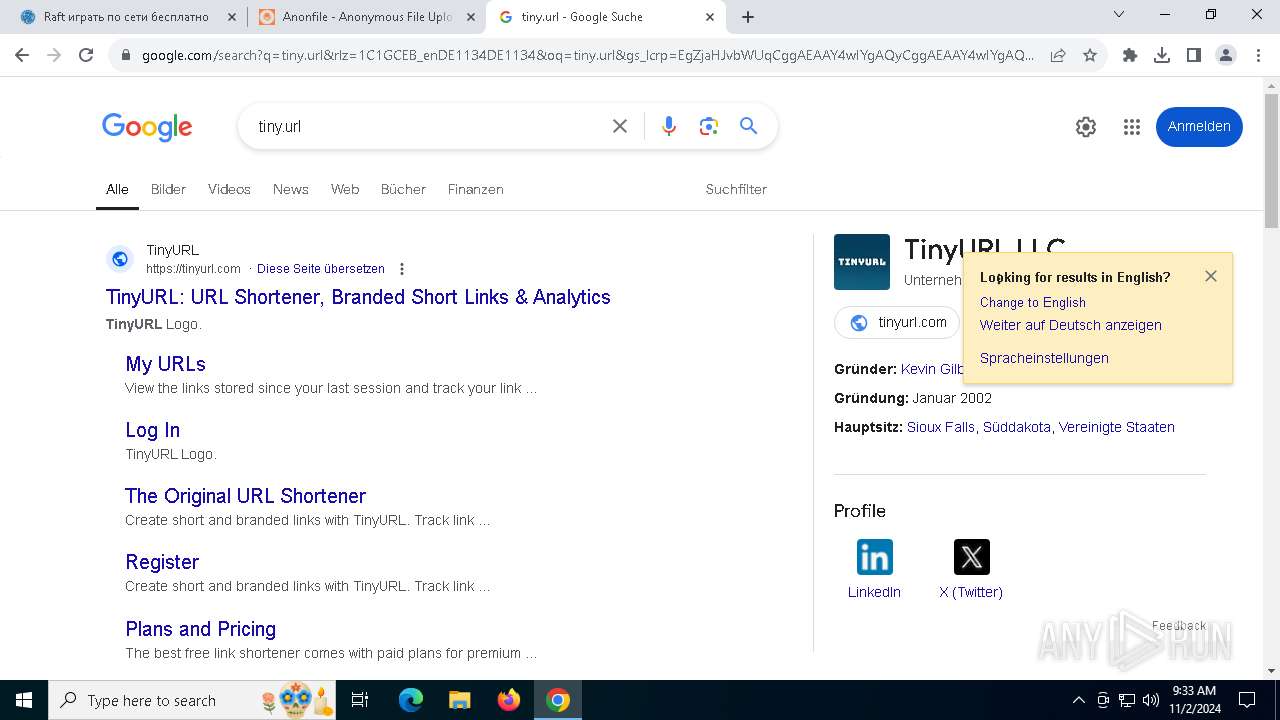Click the Google search text field
1280x720 pixels.
[430, 126]
